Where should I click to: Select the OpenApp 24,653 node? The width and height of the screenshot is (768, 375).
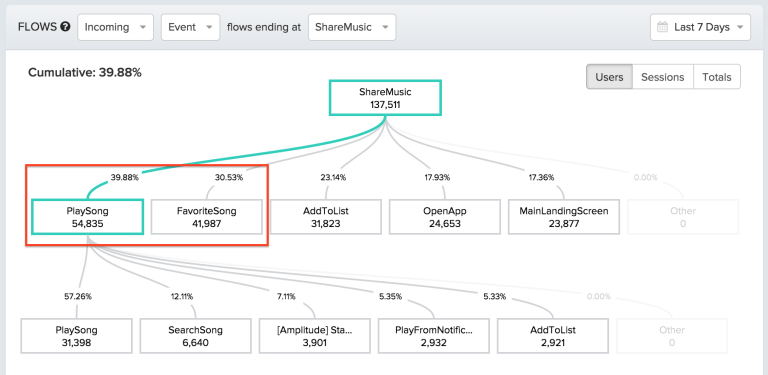(445, 217)
